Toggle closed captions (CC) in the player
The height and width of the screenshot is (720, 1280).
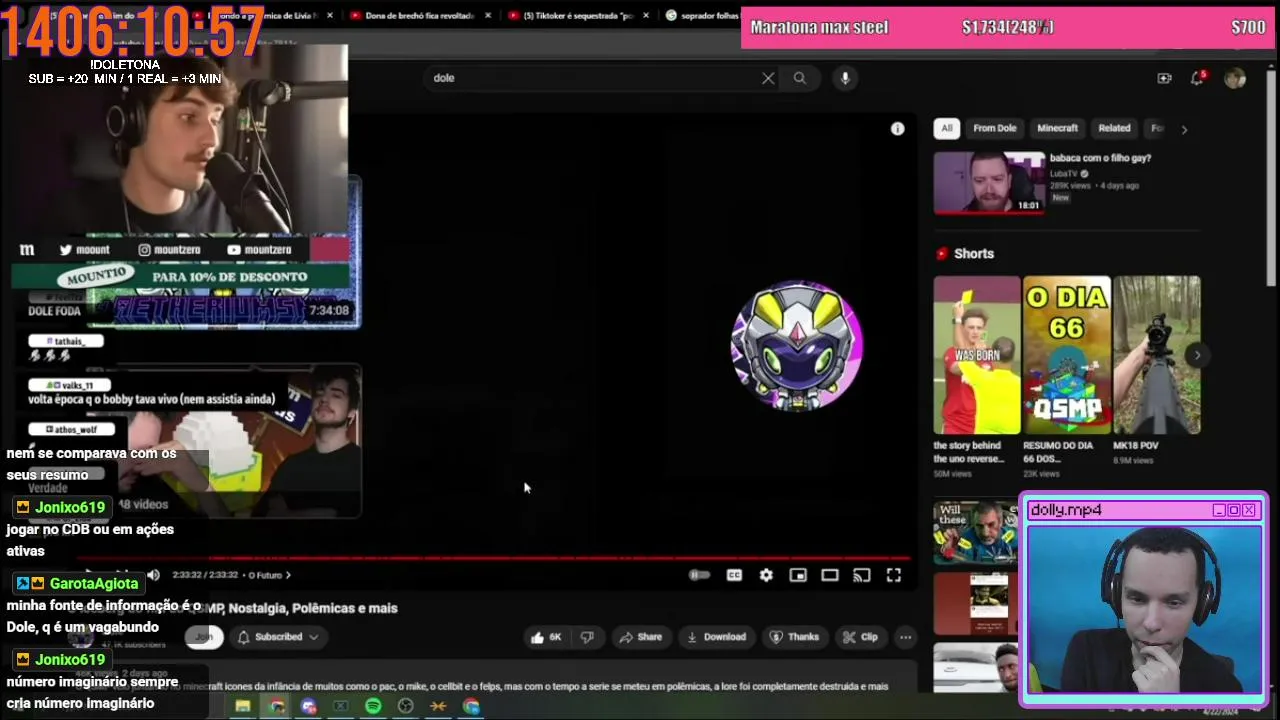pyautogui.click(x=734, y=575)
